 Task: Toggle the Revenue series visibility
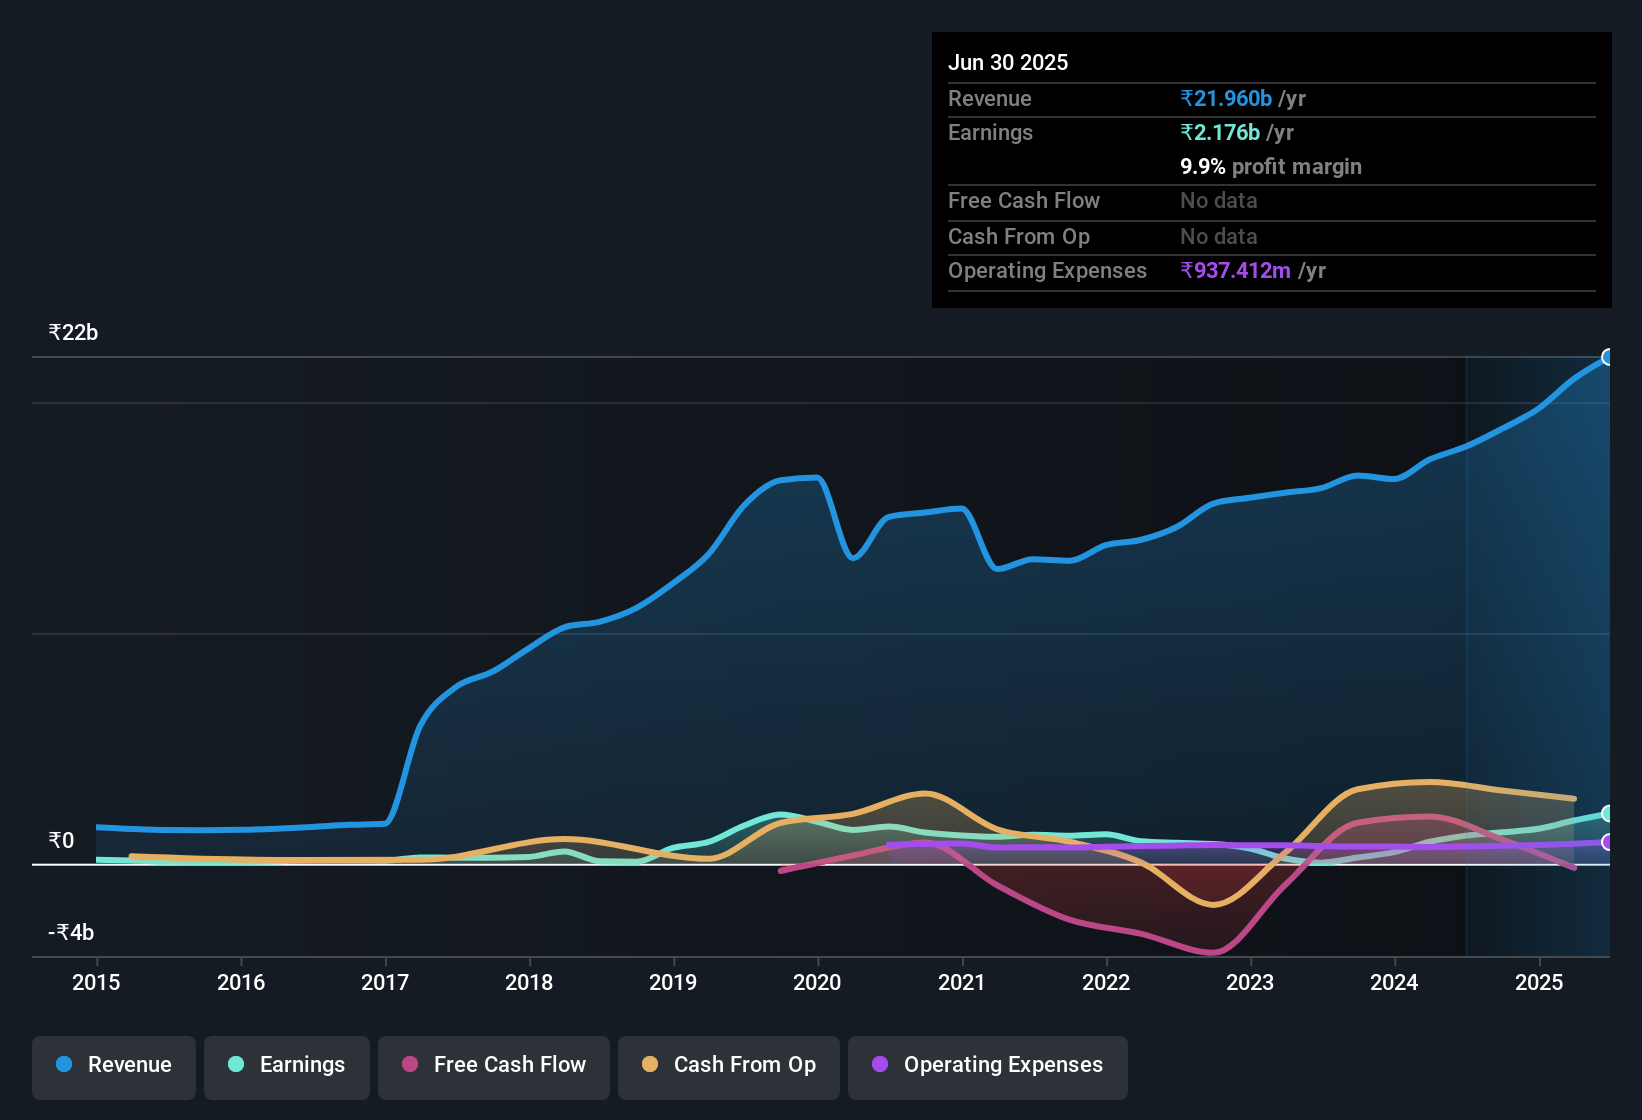[x=113, y=1065]
